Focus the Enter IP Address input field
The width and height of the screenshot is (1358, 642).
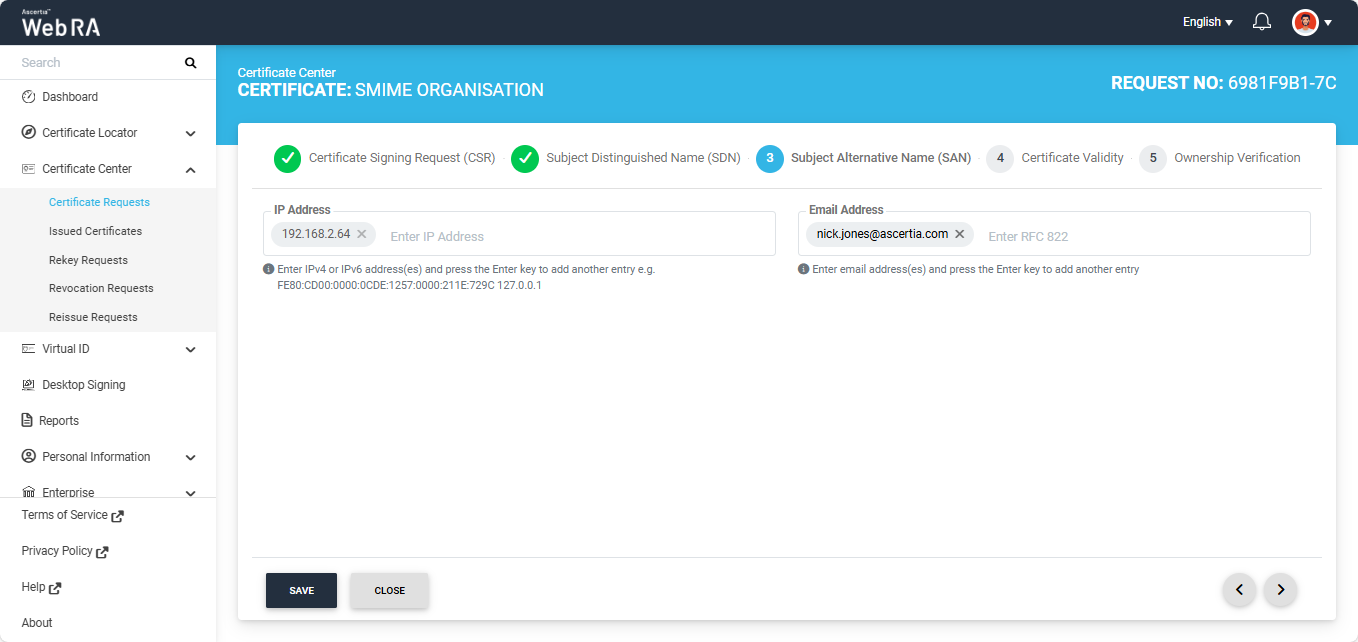click(570, 237)
